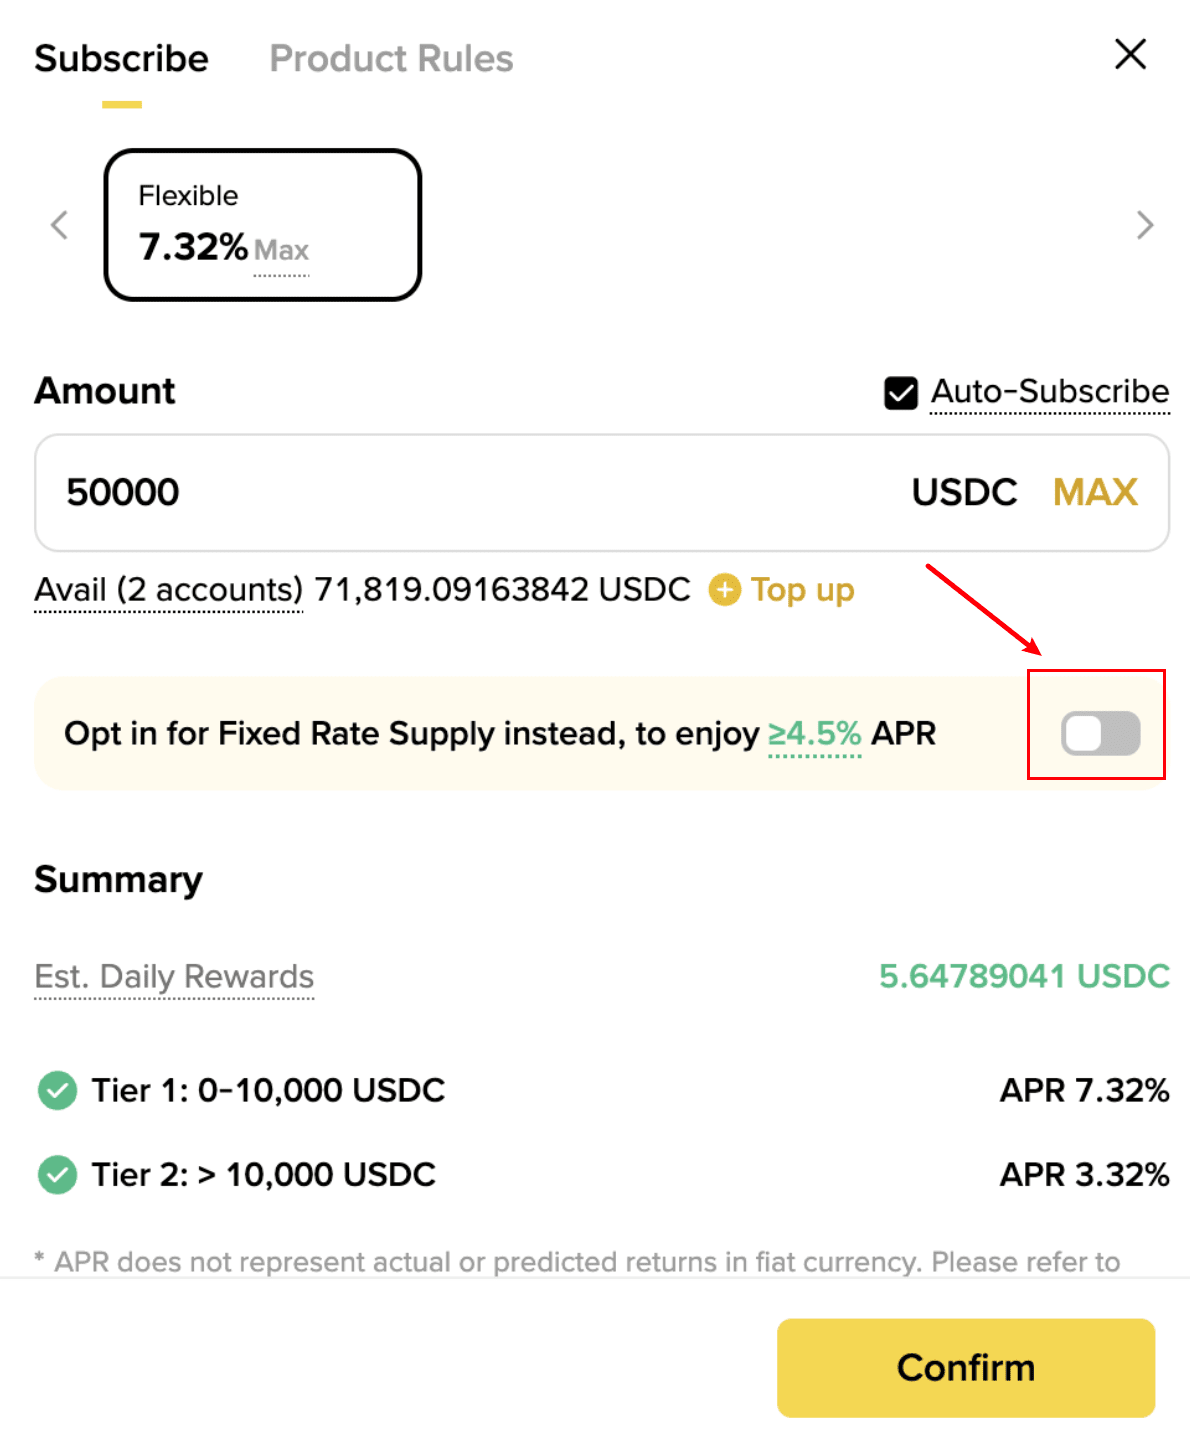Toggle the Auto-Subscribe checkbox
Image resolution: width=1190 pixels, height=1440 pixels.
(x=900, y=393)
